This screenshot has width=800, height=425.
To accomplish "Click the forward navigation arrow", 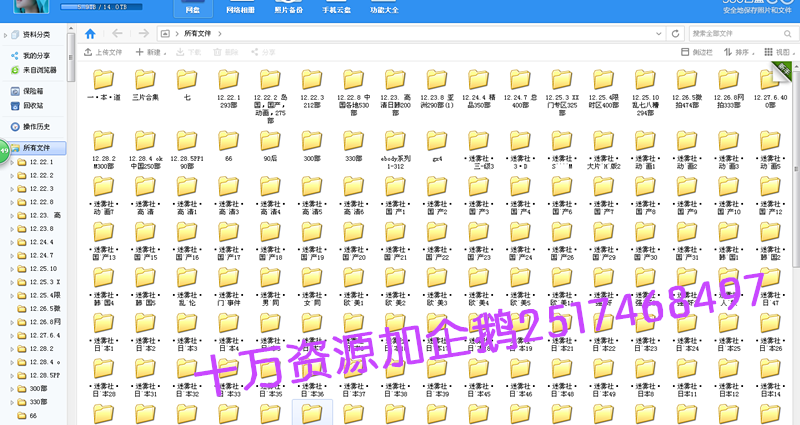I will 144,34.
